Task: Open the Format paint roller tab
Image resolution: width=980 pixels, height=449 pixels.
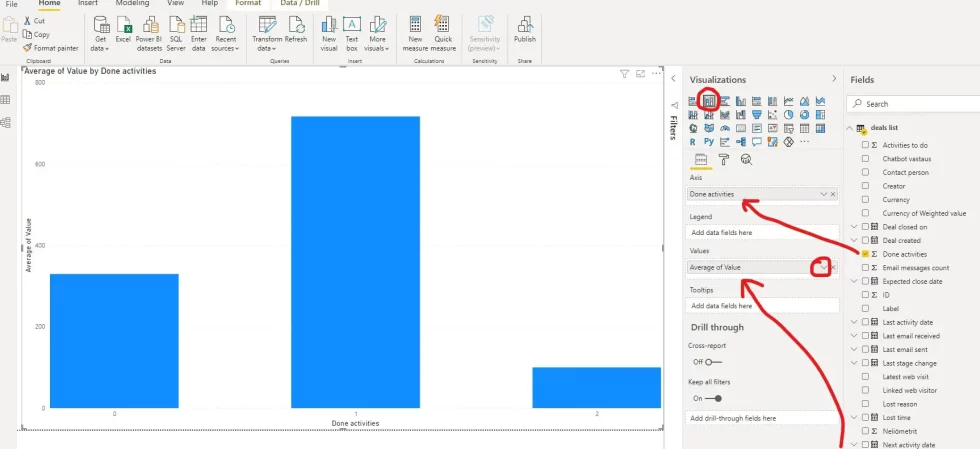Action: click(x=724, y=159)
